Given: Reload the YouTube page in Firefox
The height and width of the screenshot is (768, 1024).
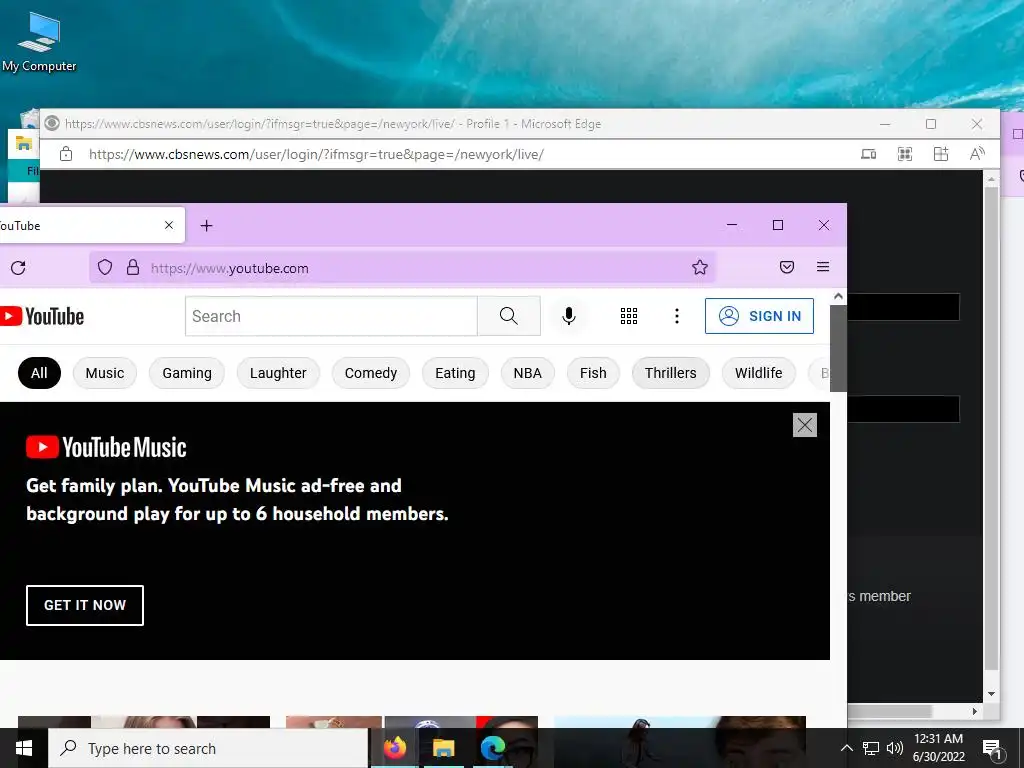Looking at the screenshot, I should (x=18, y=268).
